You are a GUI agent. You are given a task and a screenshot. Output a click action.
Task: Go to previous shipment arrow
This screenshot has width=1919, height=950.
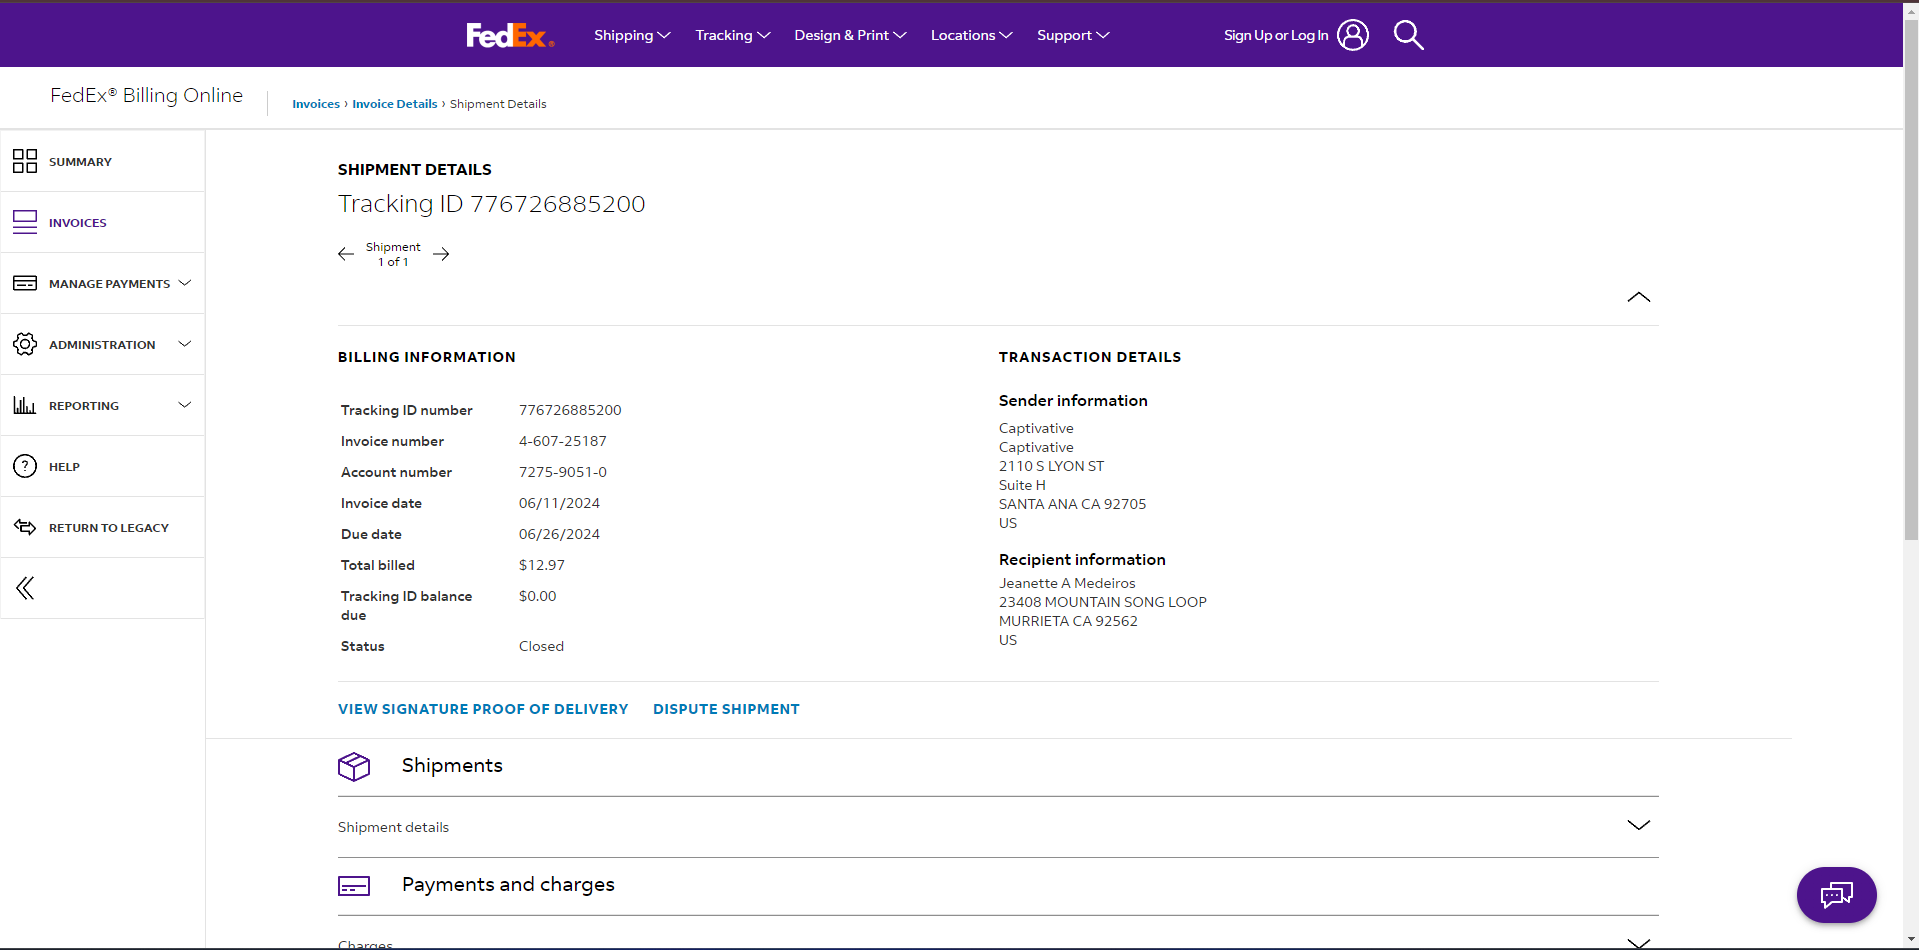(x=346, y=254)
